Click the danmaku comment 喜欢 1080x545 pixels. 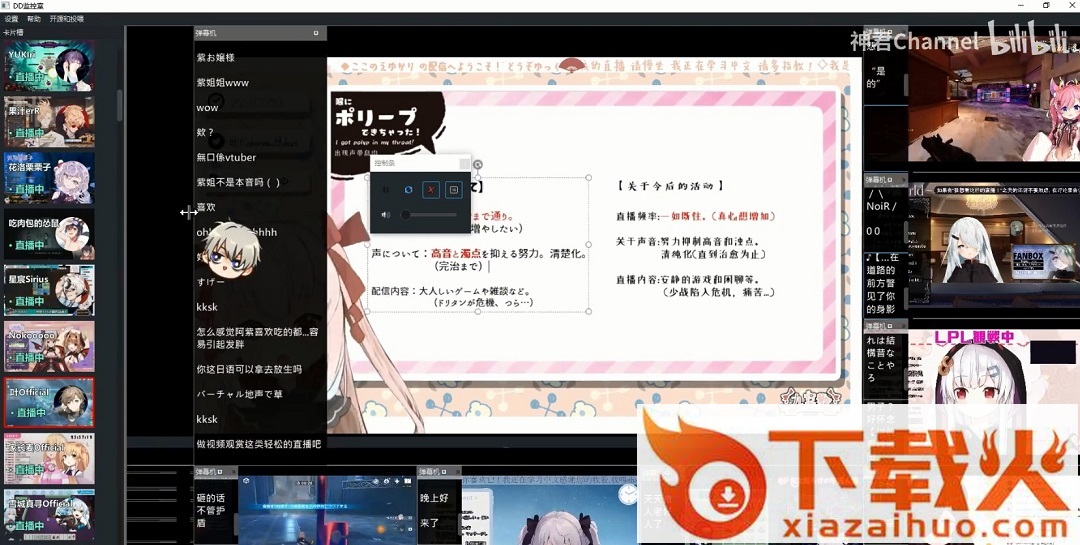[x=206, y=207]
